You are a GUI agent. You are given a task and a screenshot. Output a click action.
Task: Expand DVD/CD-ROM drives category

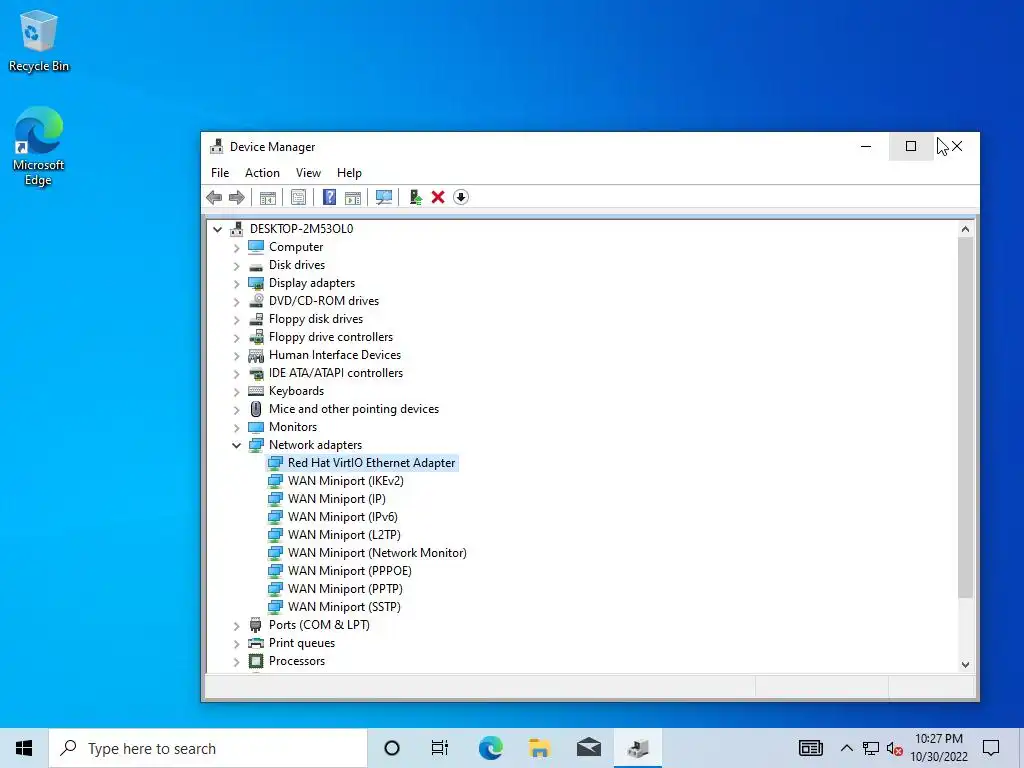[x=236, y=302]
